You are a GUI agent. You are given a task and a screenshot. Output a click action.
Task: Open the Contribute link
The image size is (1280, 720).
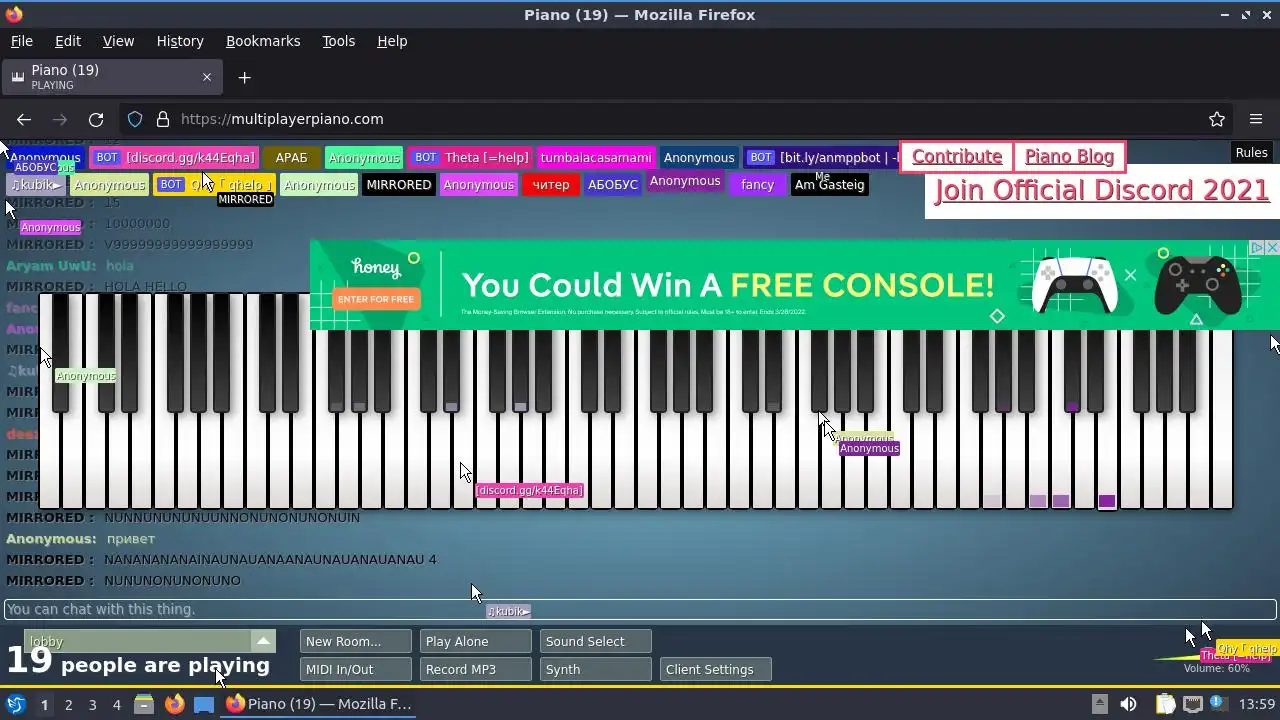tap(957, 157)
